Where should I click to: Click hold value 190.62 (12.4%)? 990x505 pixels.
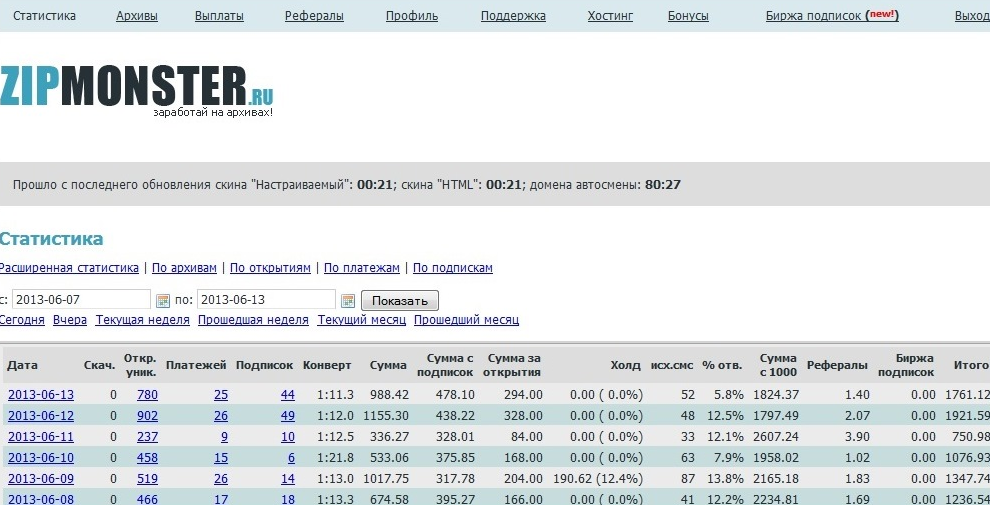598,478
